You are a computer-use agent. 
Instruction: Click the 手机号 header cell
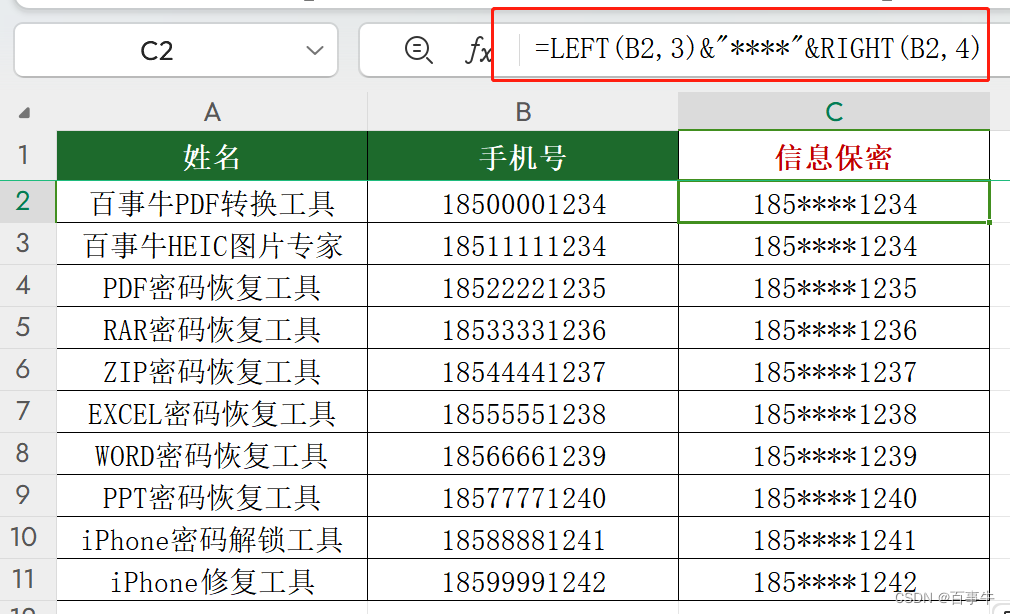[522, 156]
